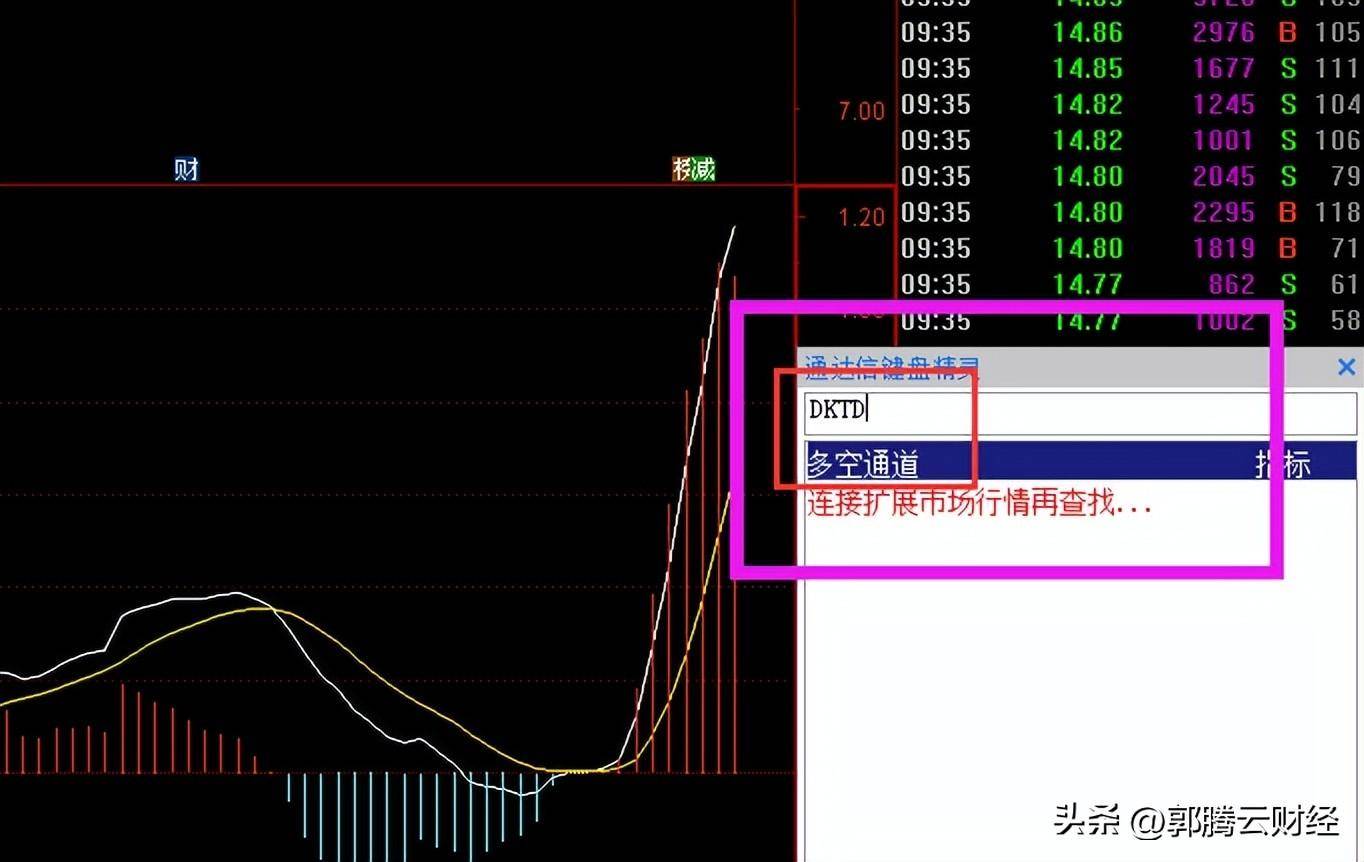The height and width of the screenshot is (862, 1364).
Task: Click the 7.00 axis value
Action: pyautogui.click(x=862, y=111)
